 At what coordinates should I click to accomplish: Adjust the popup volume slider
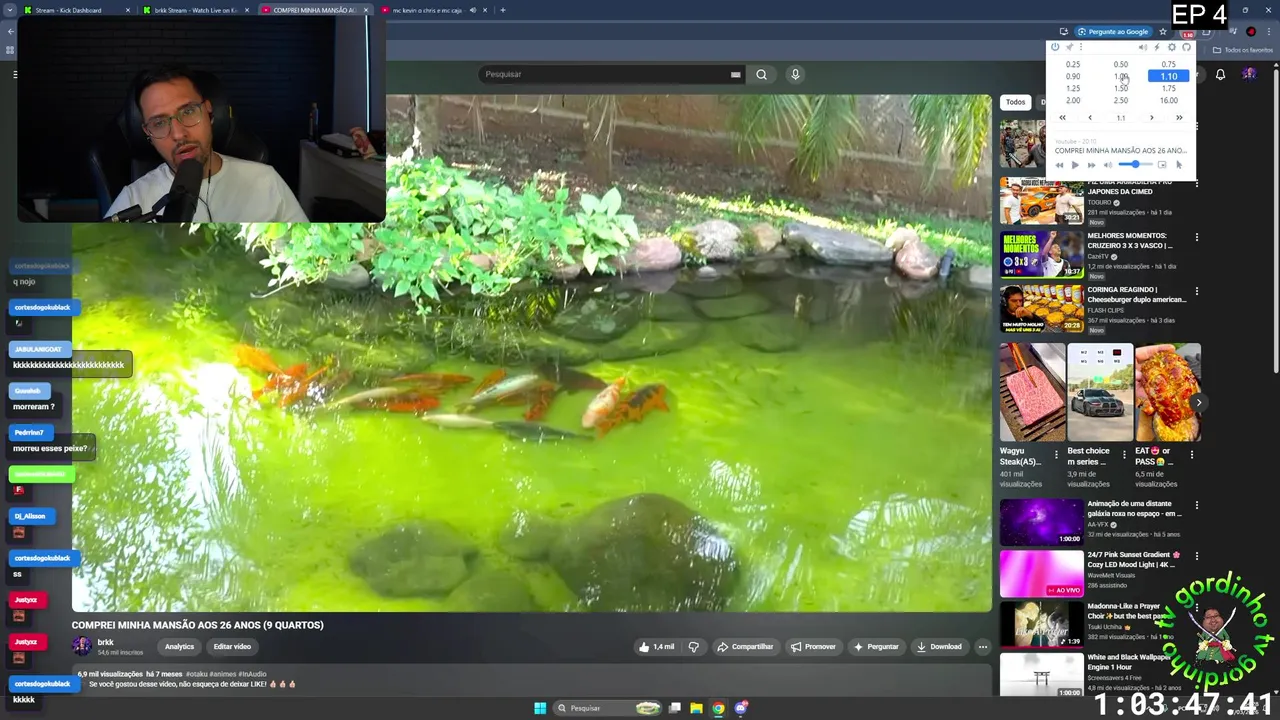(x=1135, y=165)
